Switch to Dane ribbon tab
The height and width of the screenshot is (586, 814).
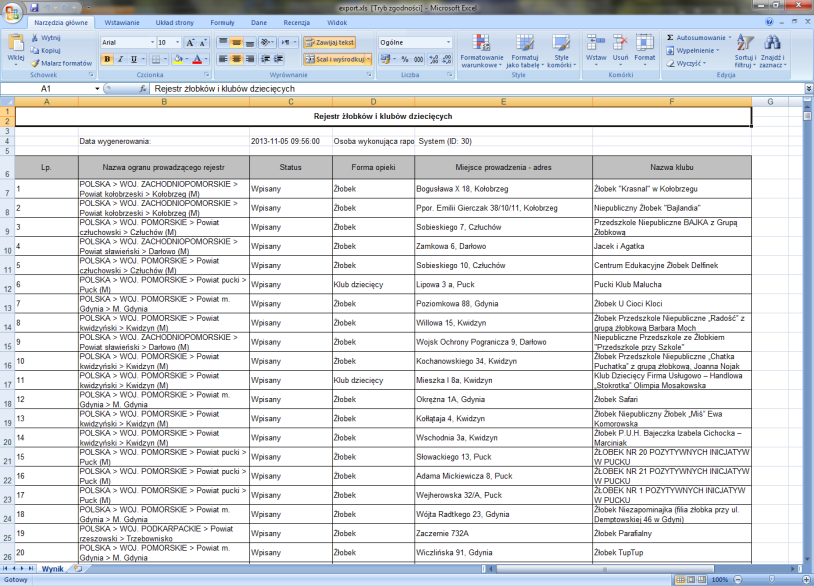pyautogui.click(x=259, y=23)
